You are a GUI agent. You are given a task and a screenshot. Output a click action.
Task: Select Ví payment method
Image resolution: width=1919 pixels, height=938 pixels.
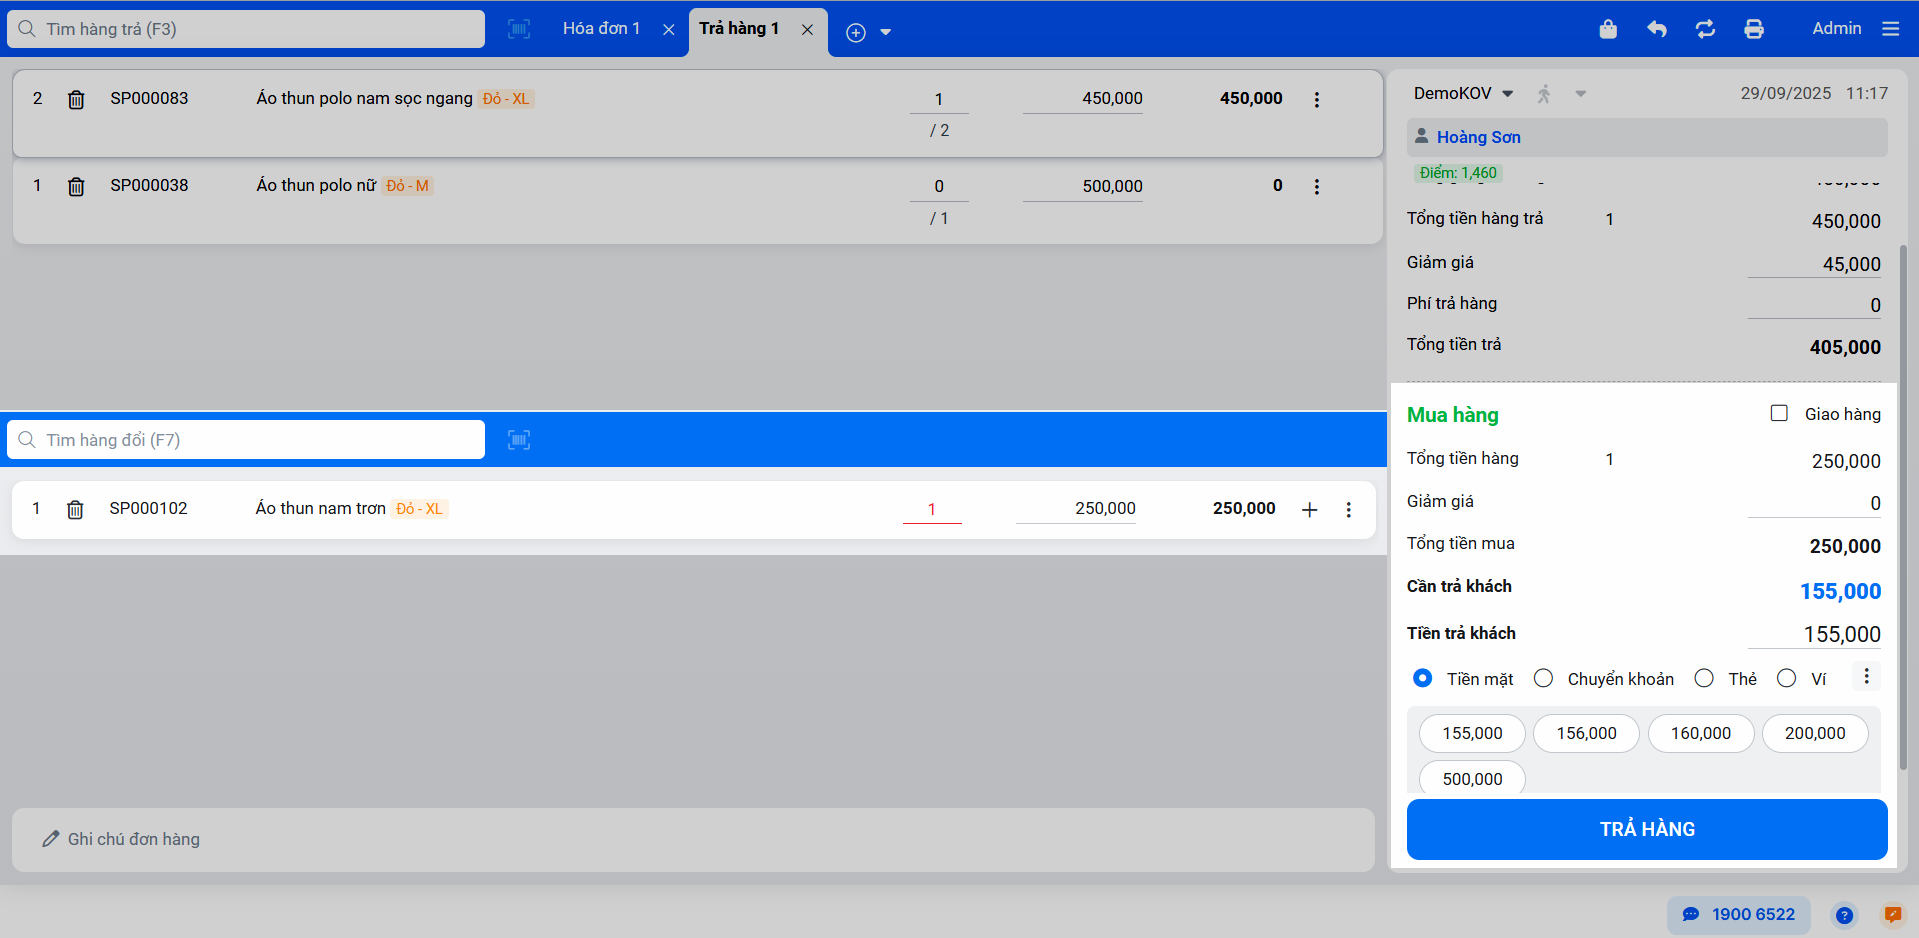pos(1786,678)
